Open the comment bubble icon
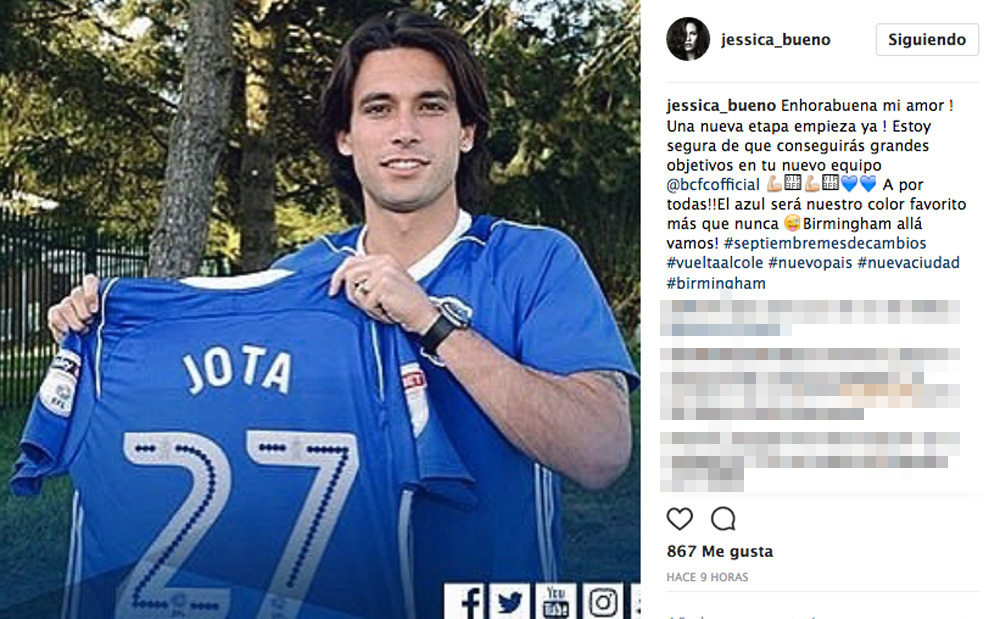1000x619 pixels. tap(723, 519)
